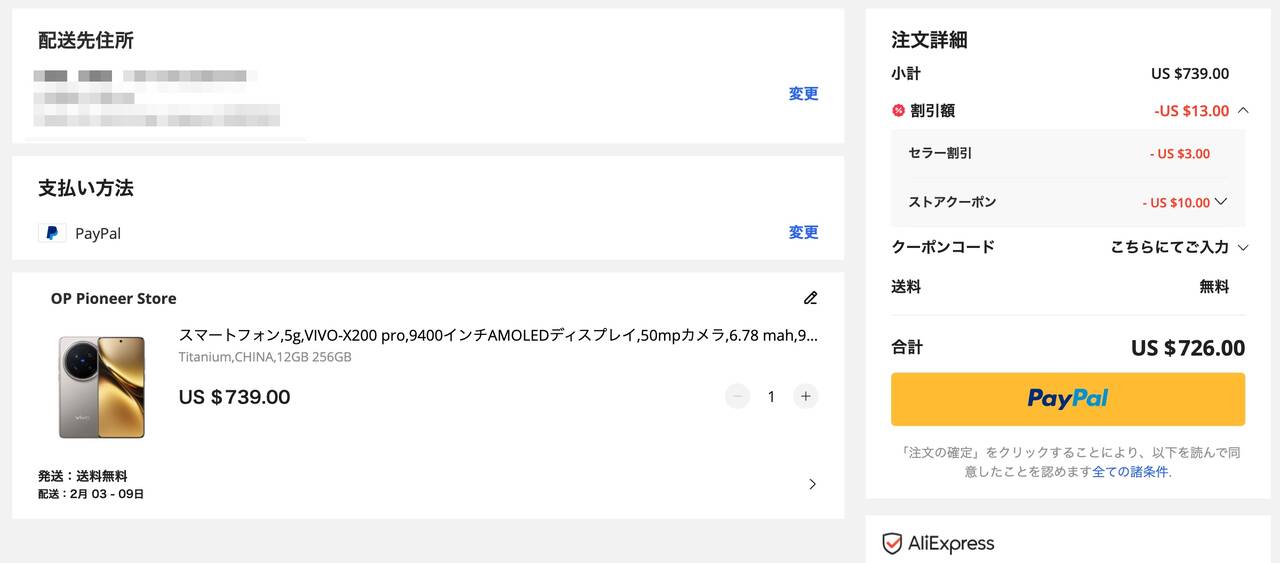Click the vivo X200 Pro product thumbnail
This screenshot has width=1280, height=563.
click(x=101, y=386)
